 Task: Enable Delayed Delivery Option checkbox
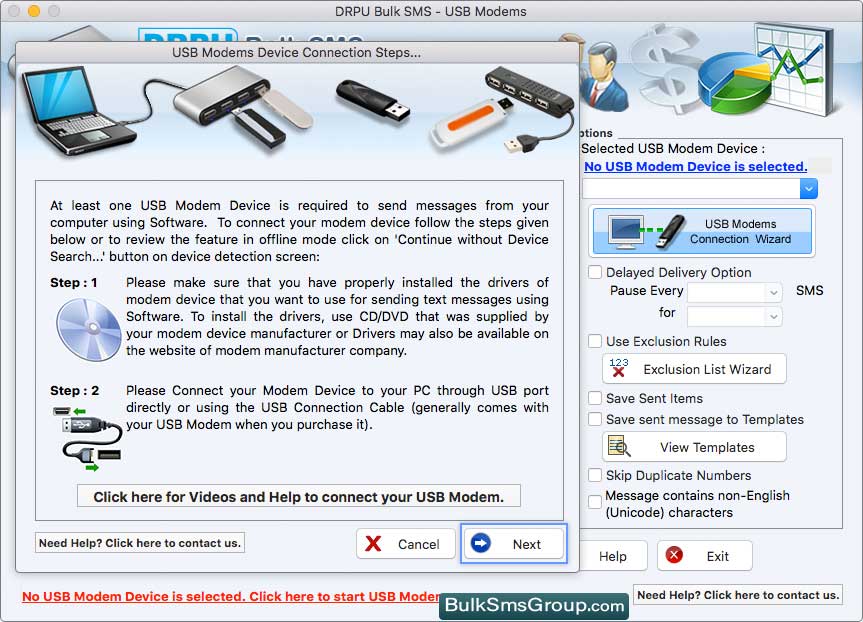coord(595,272)
